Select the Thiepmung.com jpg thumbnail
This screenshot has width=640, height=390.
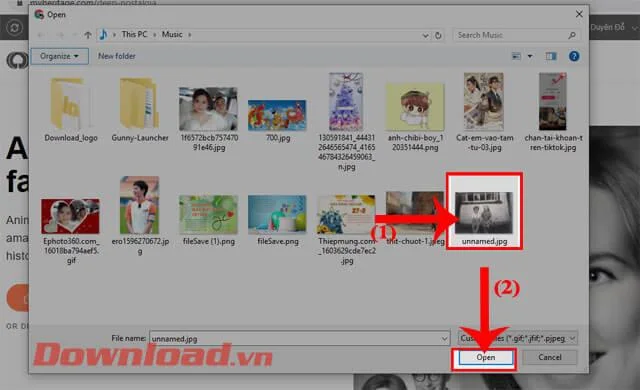(x=346, y=215)
